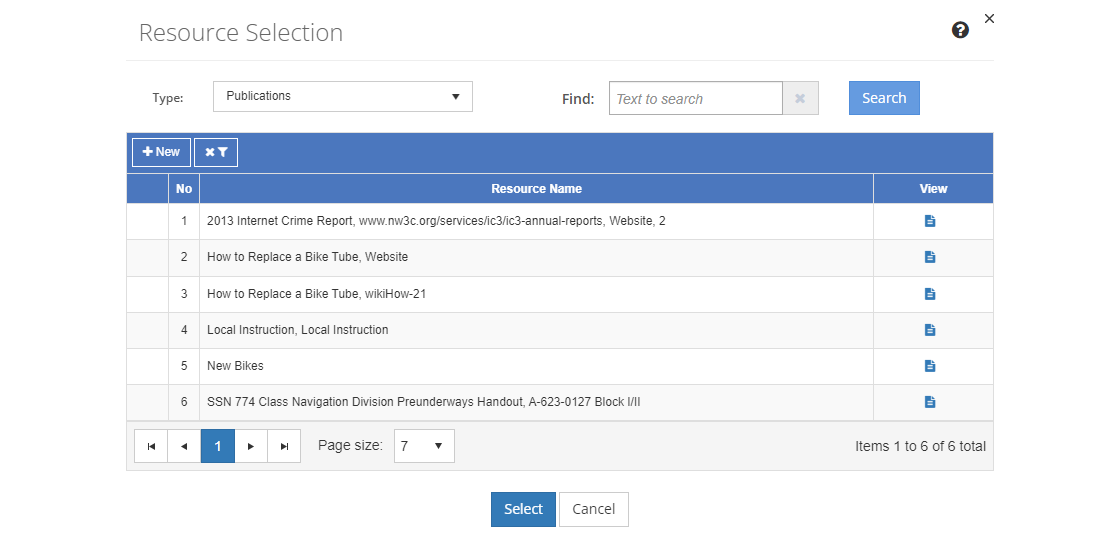Click the Select button
Viewport: 1120px width, 545px height.
tap(523, 509)
